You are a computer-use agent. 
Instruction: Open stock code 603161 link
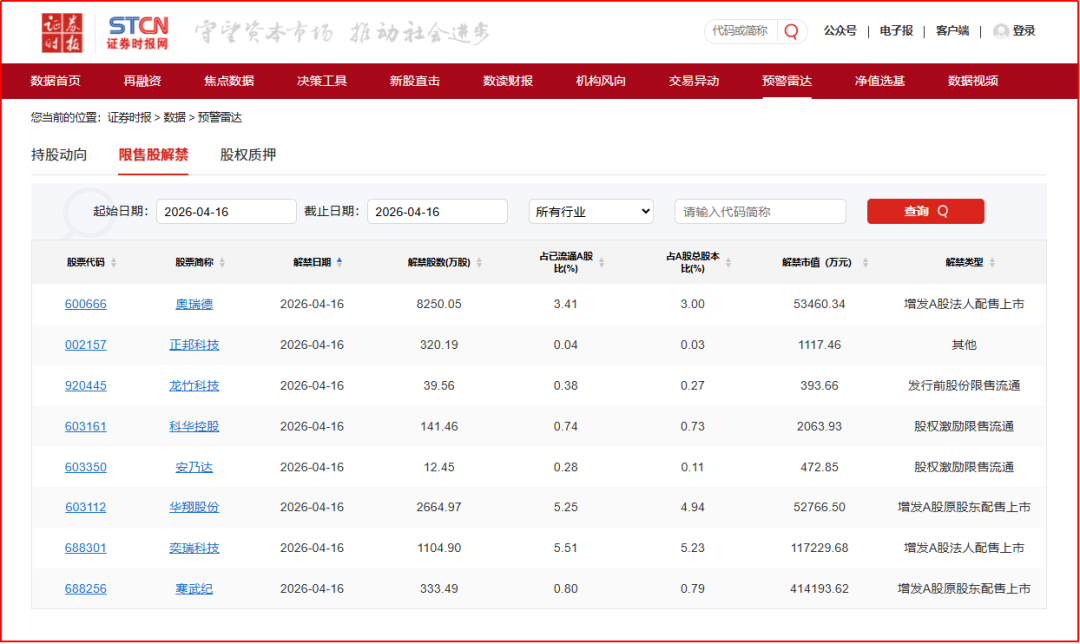click(85, 426)
